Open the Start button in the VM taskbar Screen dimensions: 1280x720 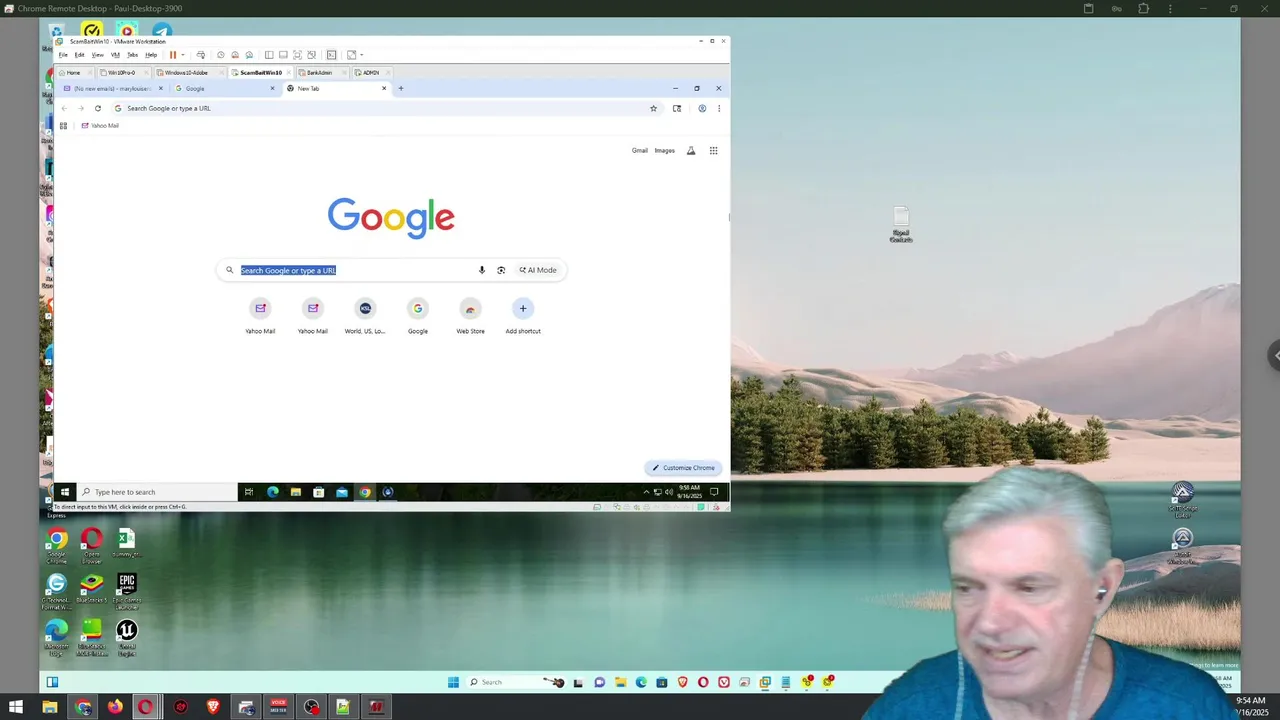pyautogui.click(x=65, y=492)
